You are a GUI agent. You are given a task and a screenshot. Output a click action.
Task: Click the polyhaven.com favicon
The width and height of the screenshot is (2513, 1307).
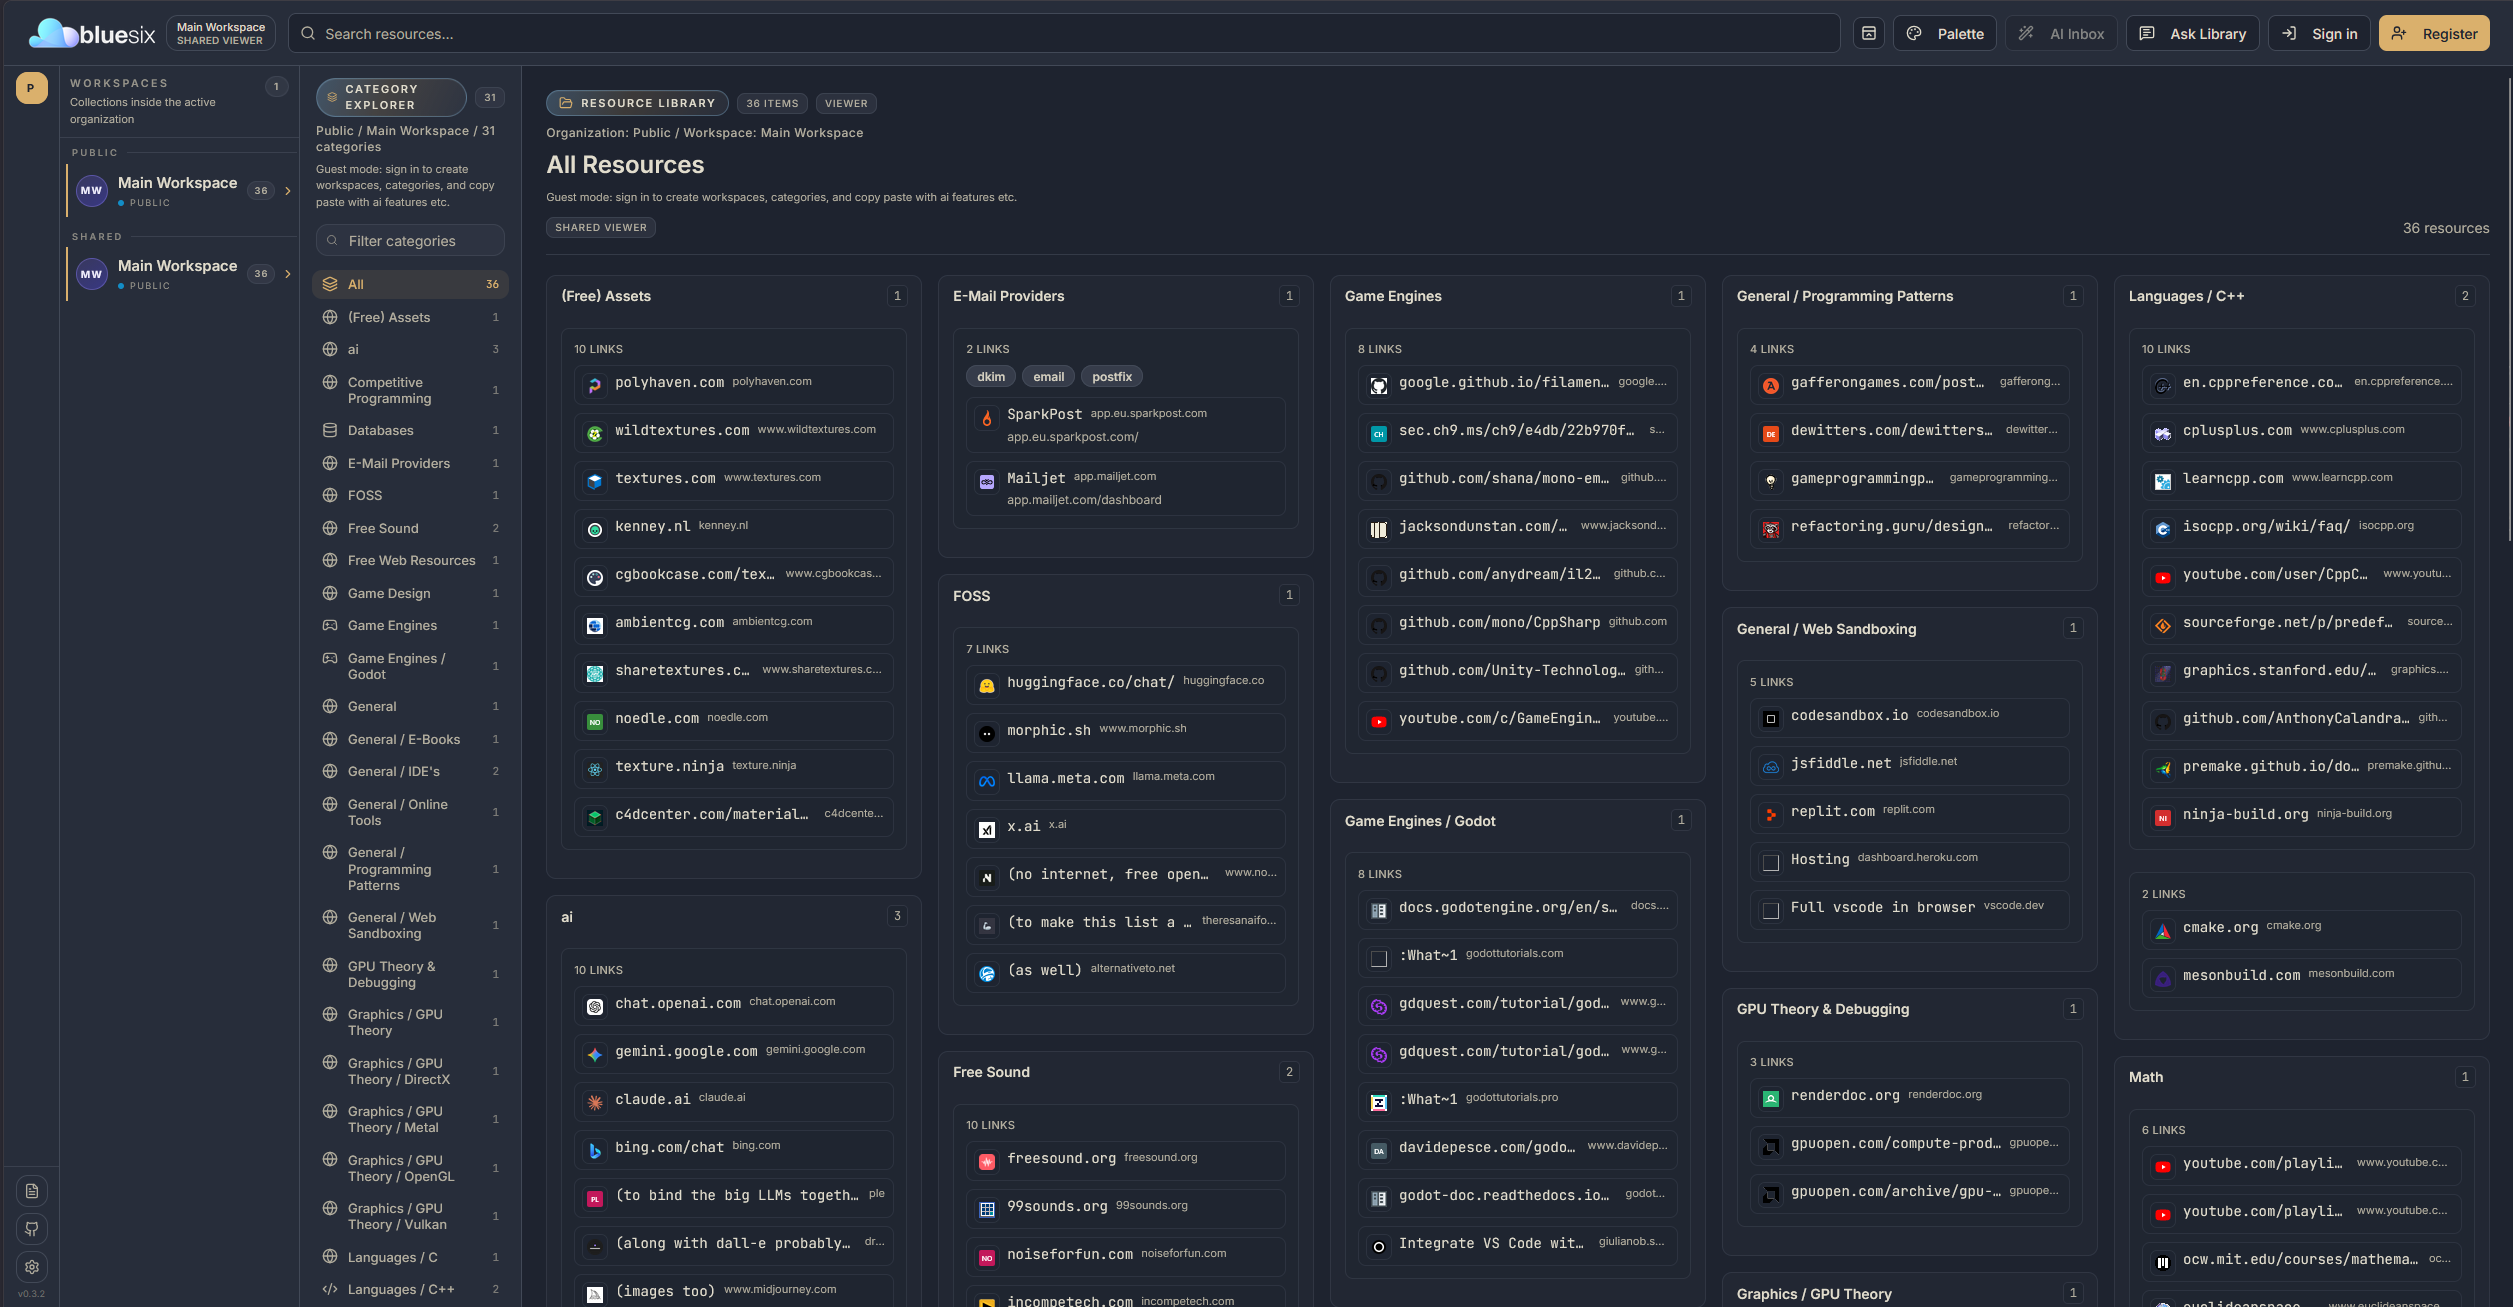pos(595,385)
